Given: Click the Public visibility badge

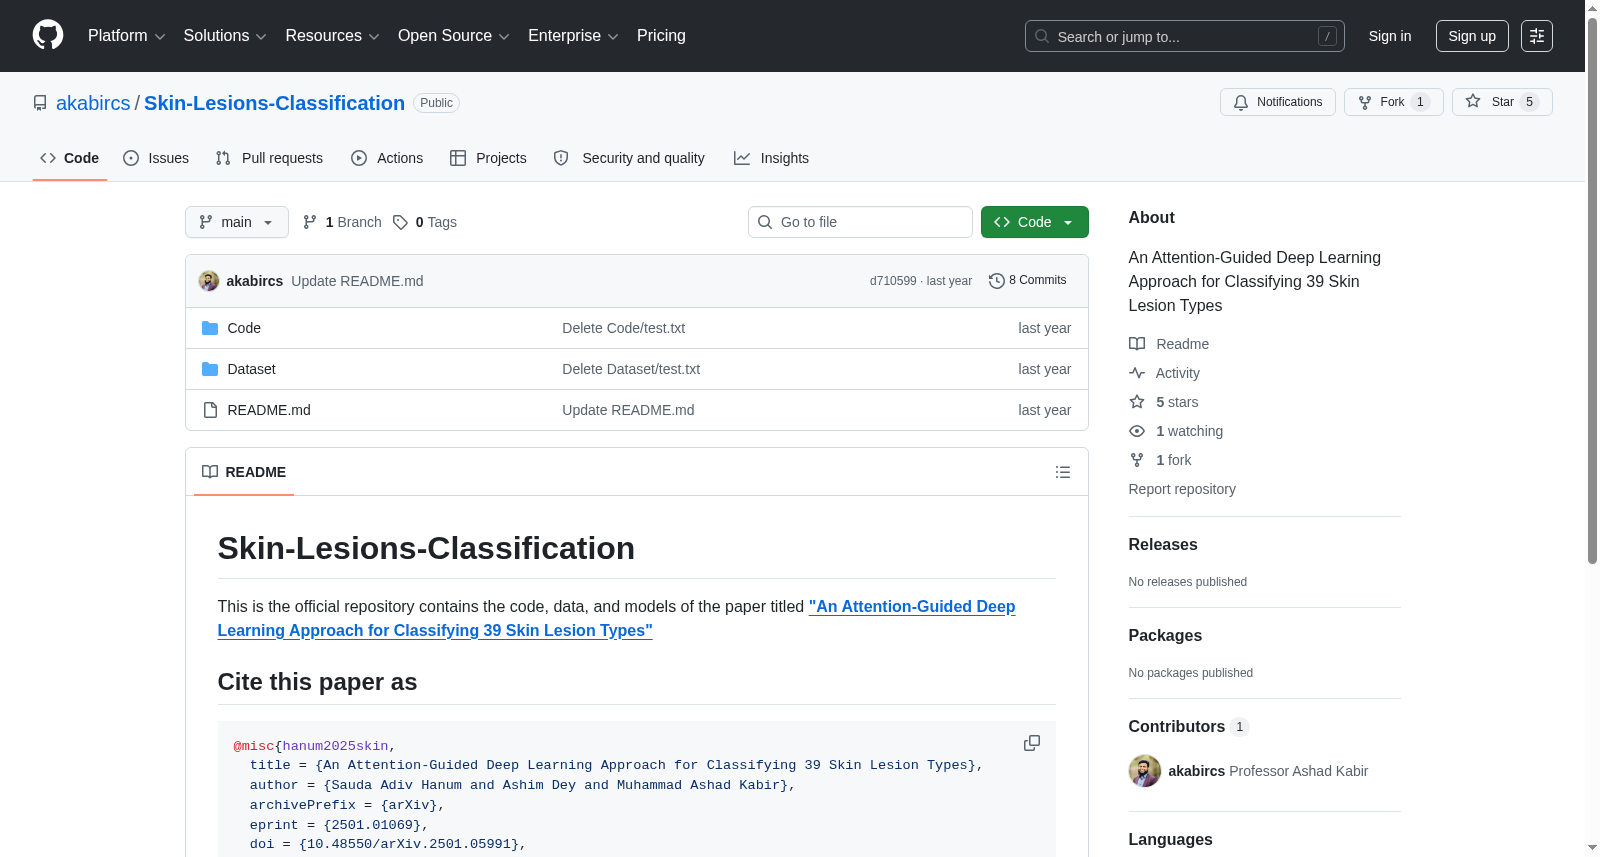Looking at the screenshot, I should coord(436,103).
